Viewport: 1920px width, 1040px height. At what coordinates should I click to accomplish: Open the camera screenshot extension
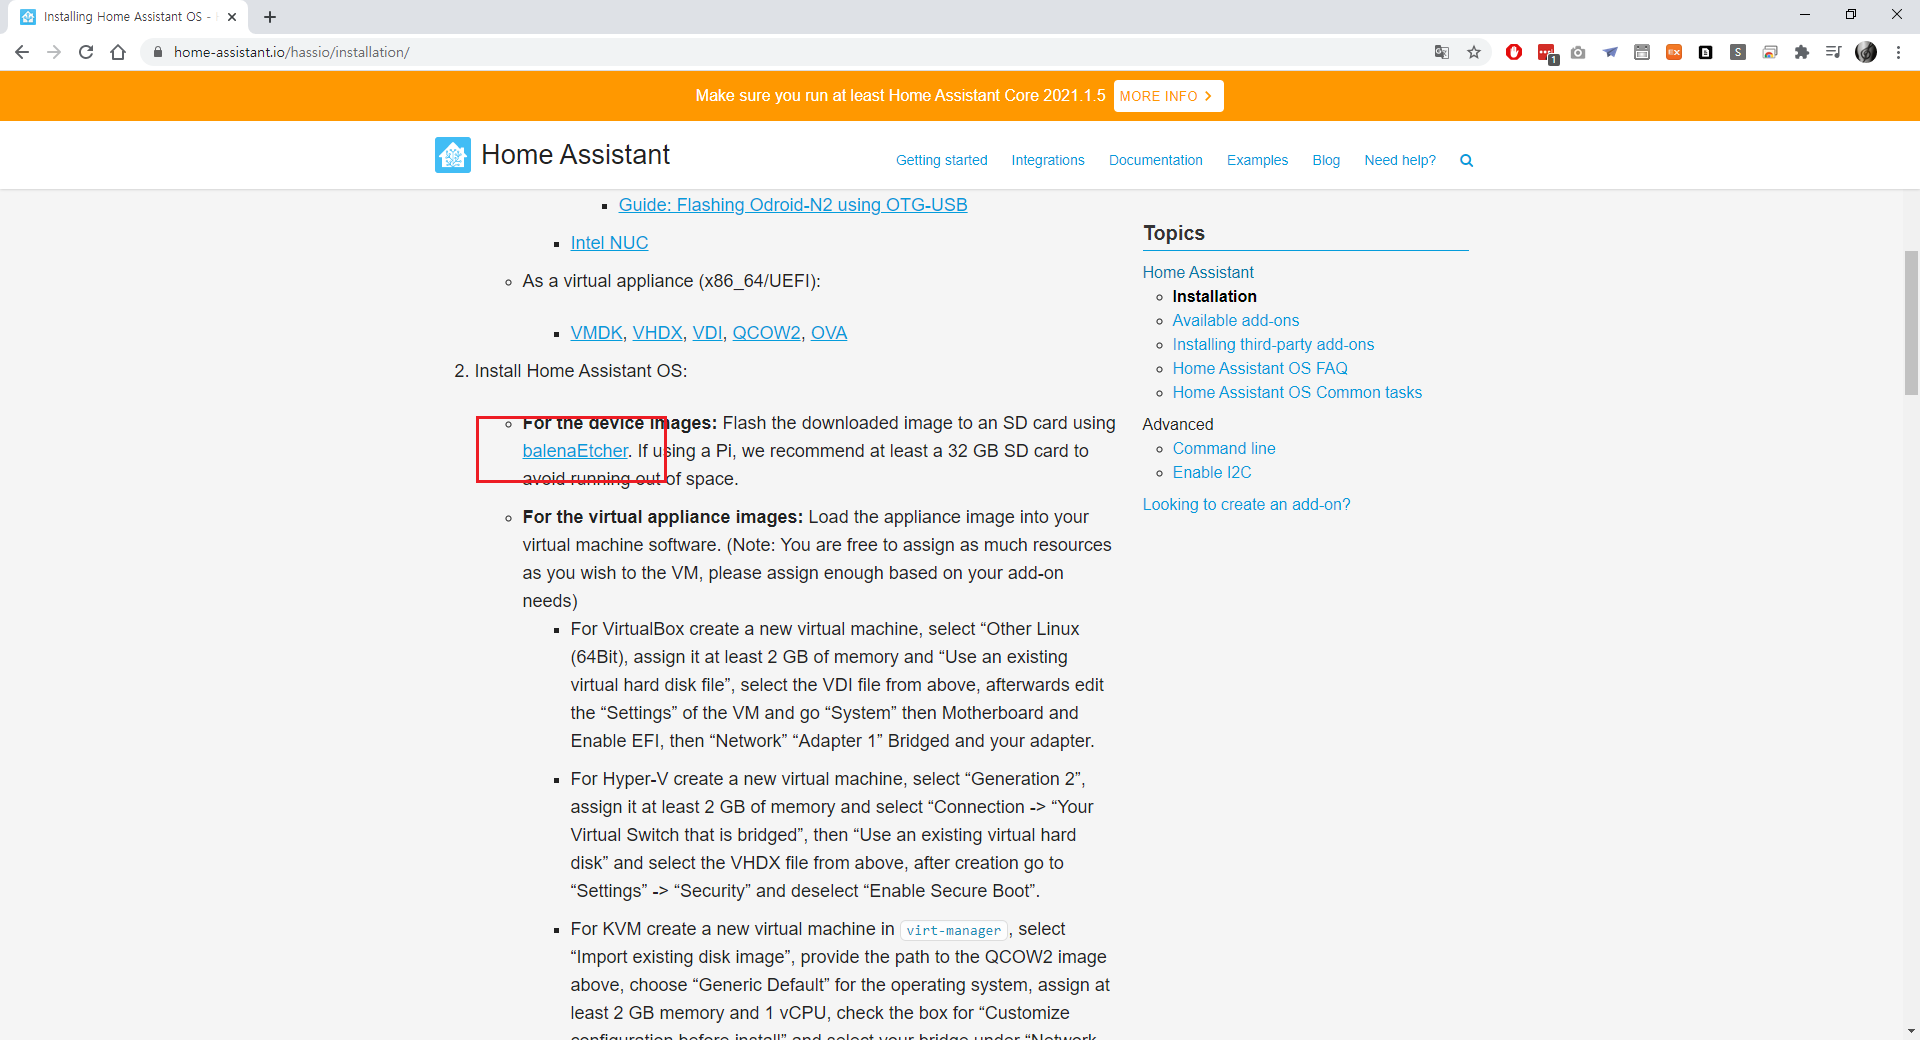coord(1578,52)
